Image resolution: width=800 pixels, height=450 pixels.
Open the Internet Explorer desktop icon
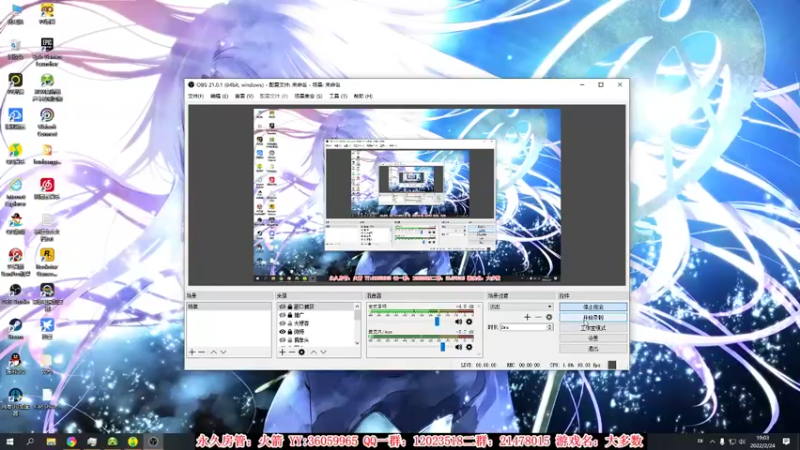(16, 192)
